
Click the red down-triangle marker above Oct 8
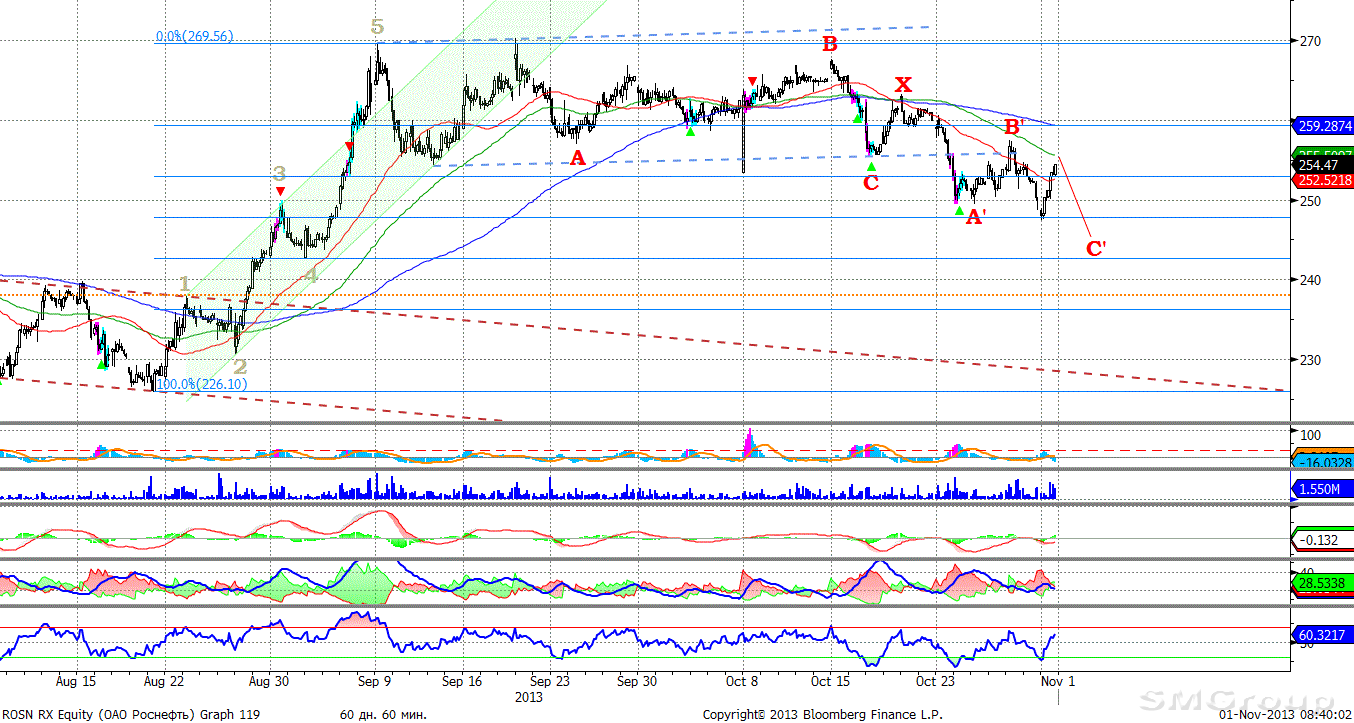coord(752,81)
